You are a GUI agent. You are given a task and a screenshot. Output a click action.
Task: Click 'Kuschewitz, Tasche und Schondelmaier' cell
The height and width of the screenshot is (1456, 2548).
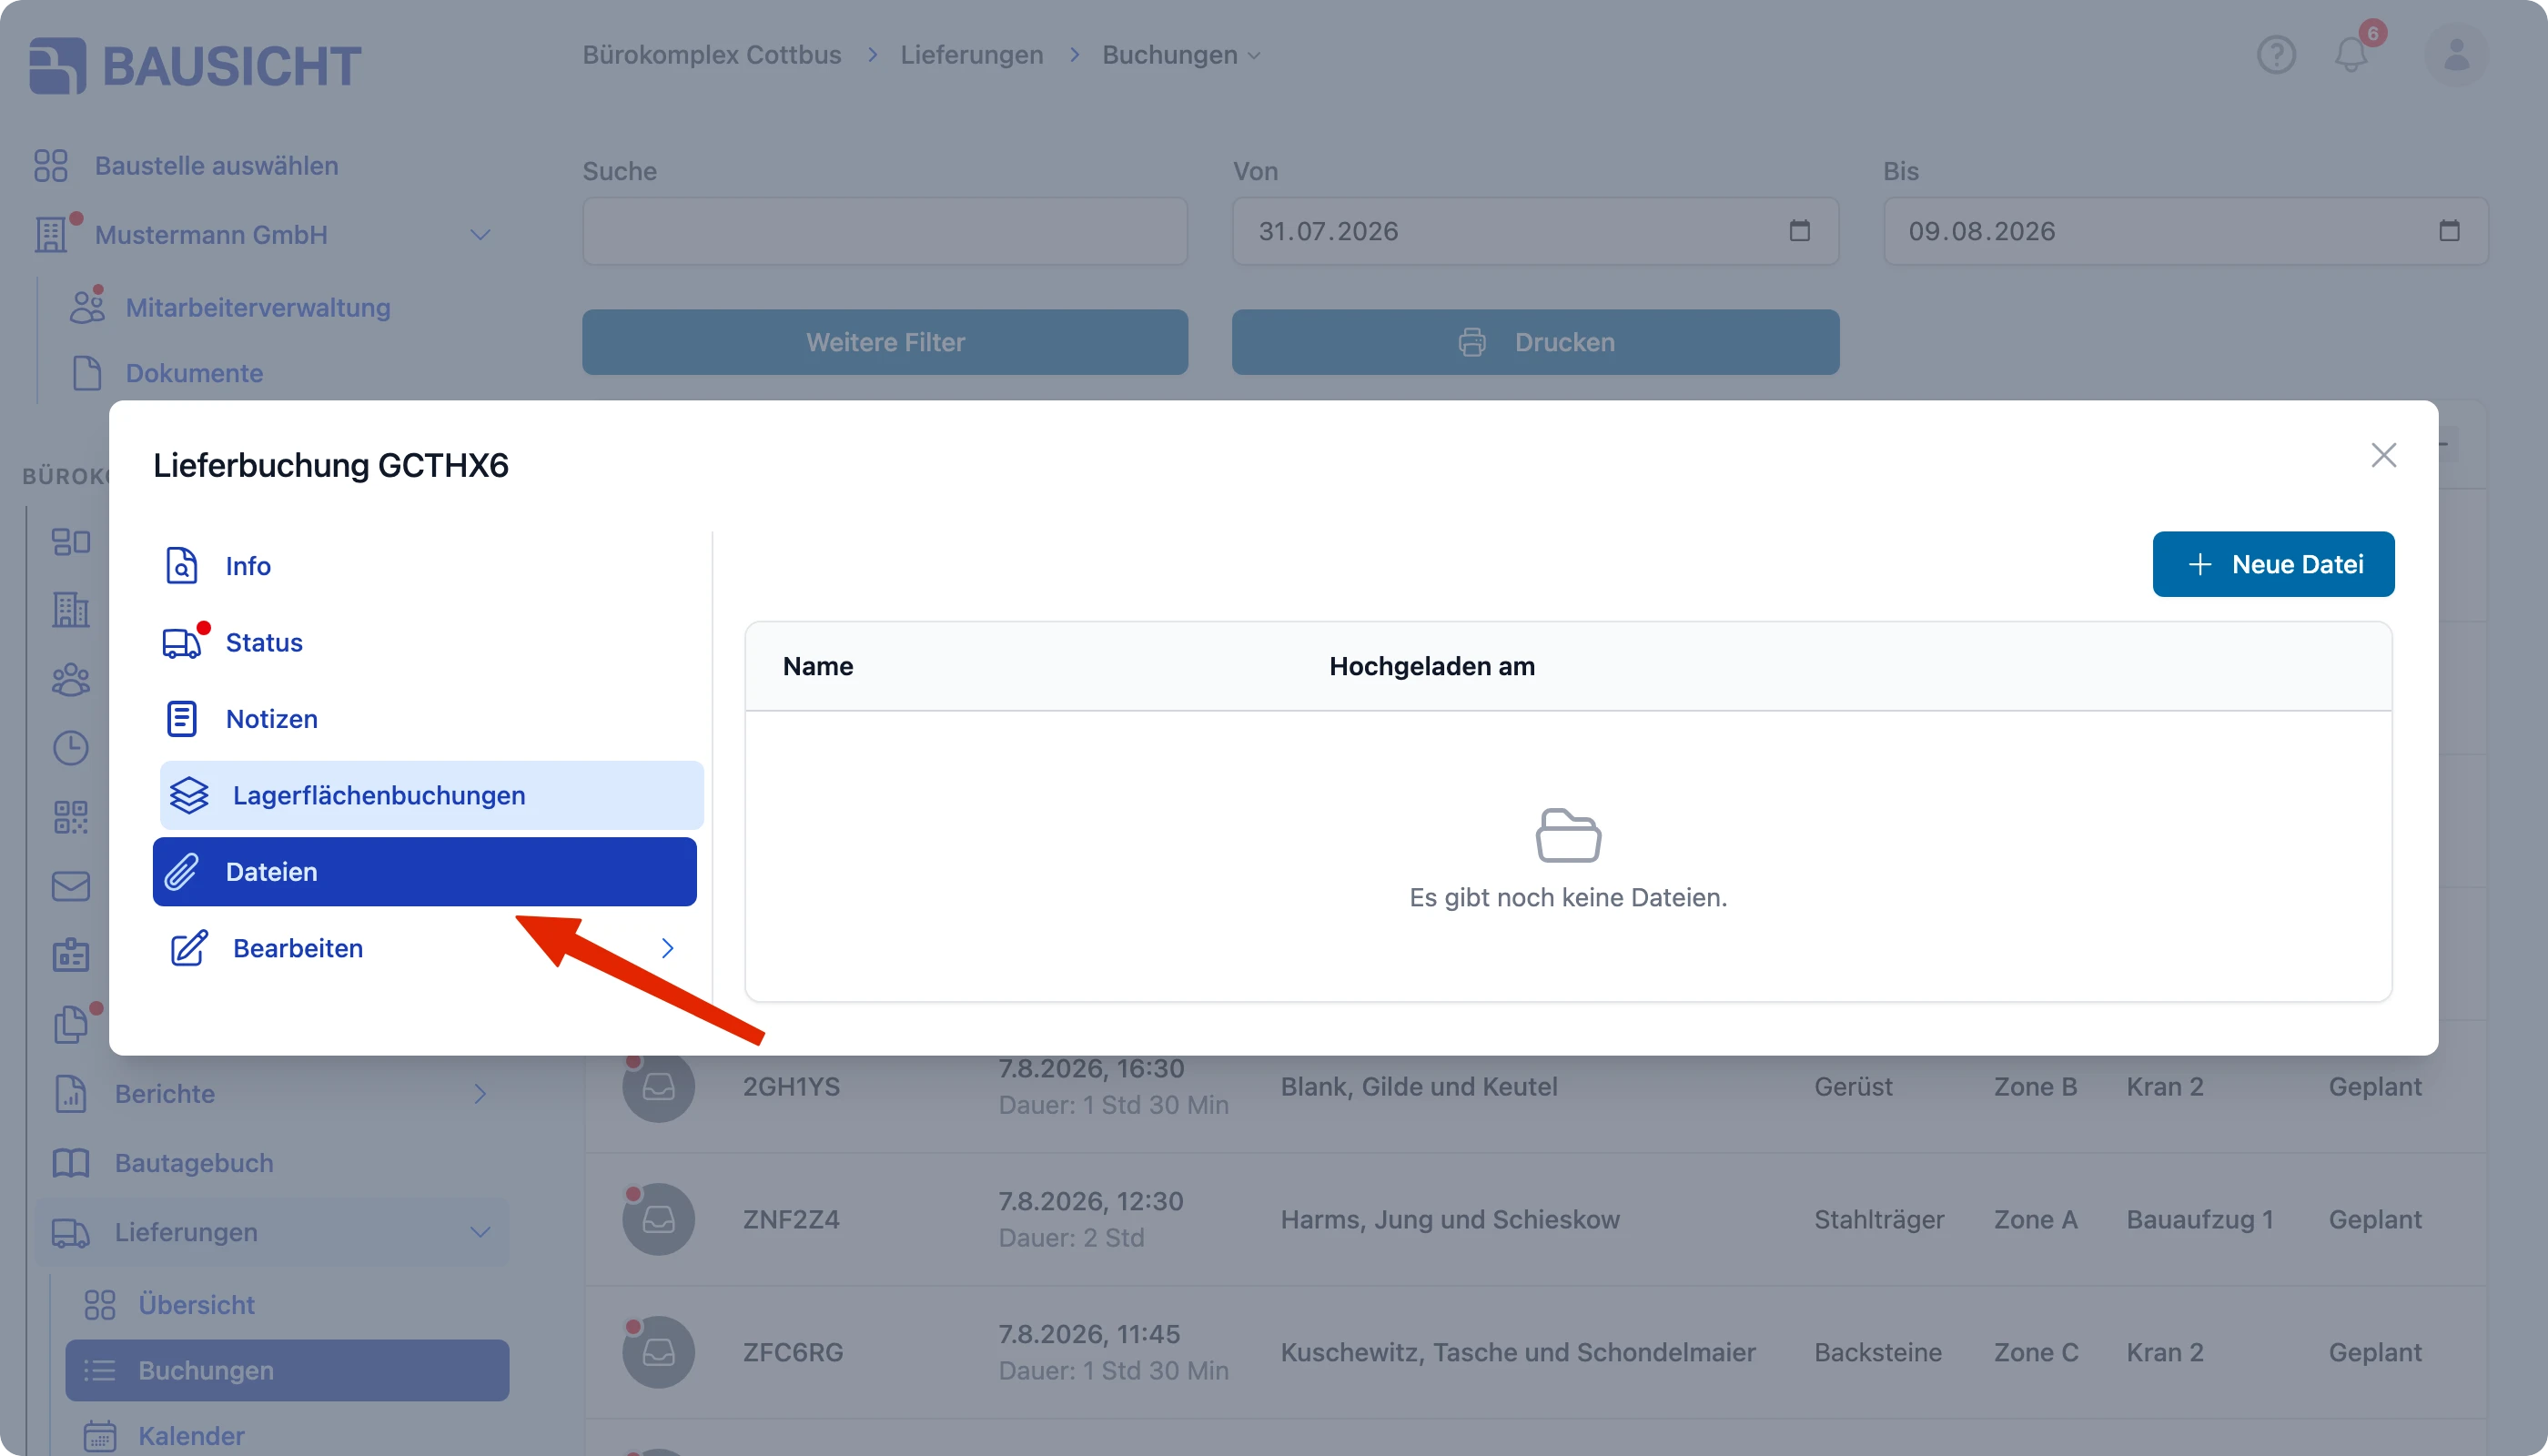1518,1353
